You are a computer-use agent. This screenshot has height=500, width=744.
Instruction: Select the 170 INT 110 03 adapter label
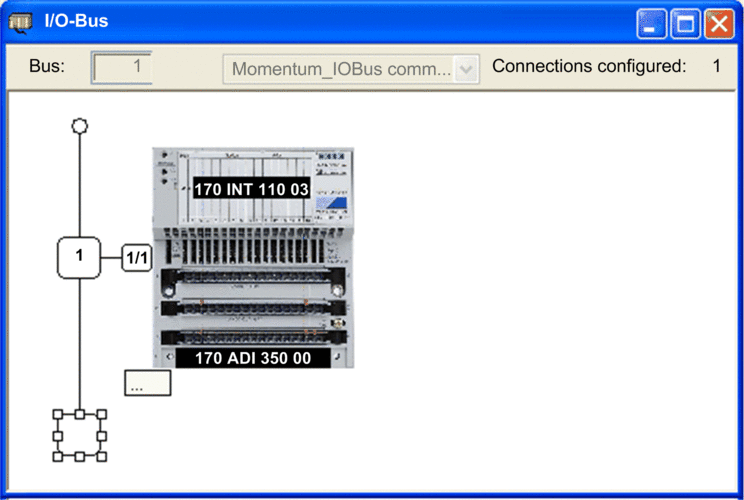click(251, 189)
